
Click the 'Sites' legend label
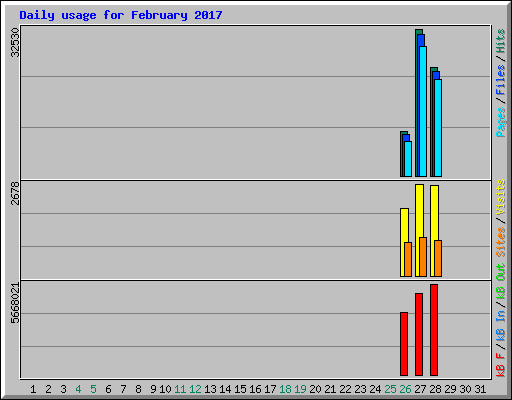(501, 242)
